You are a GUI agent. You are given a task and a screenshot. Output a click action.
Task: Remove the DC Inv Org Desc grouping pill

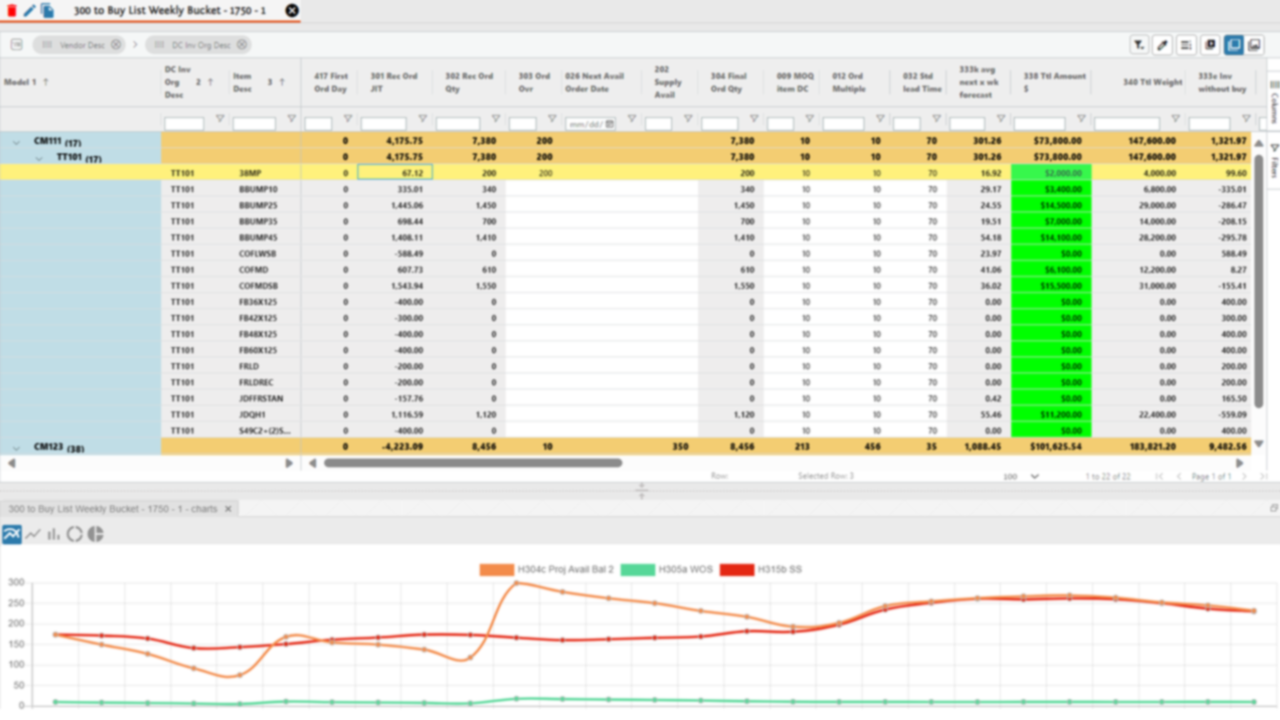tap(241, 44)
